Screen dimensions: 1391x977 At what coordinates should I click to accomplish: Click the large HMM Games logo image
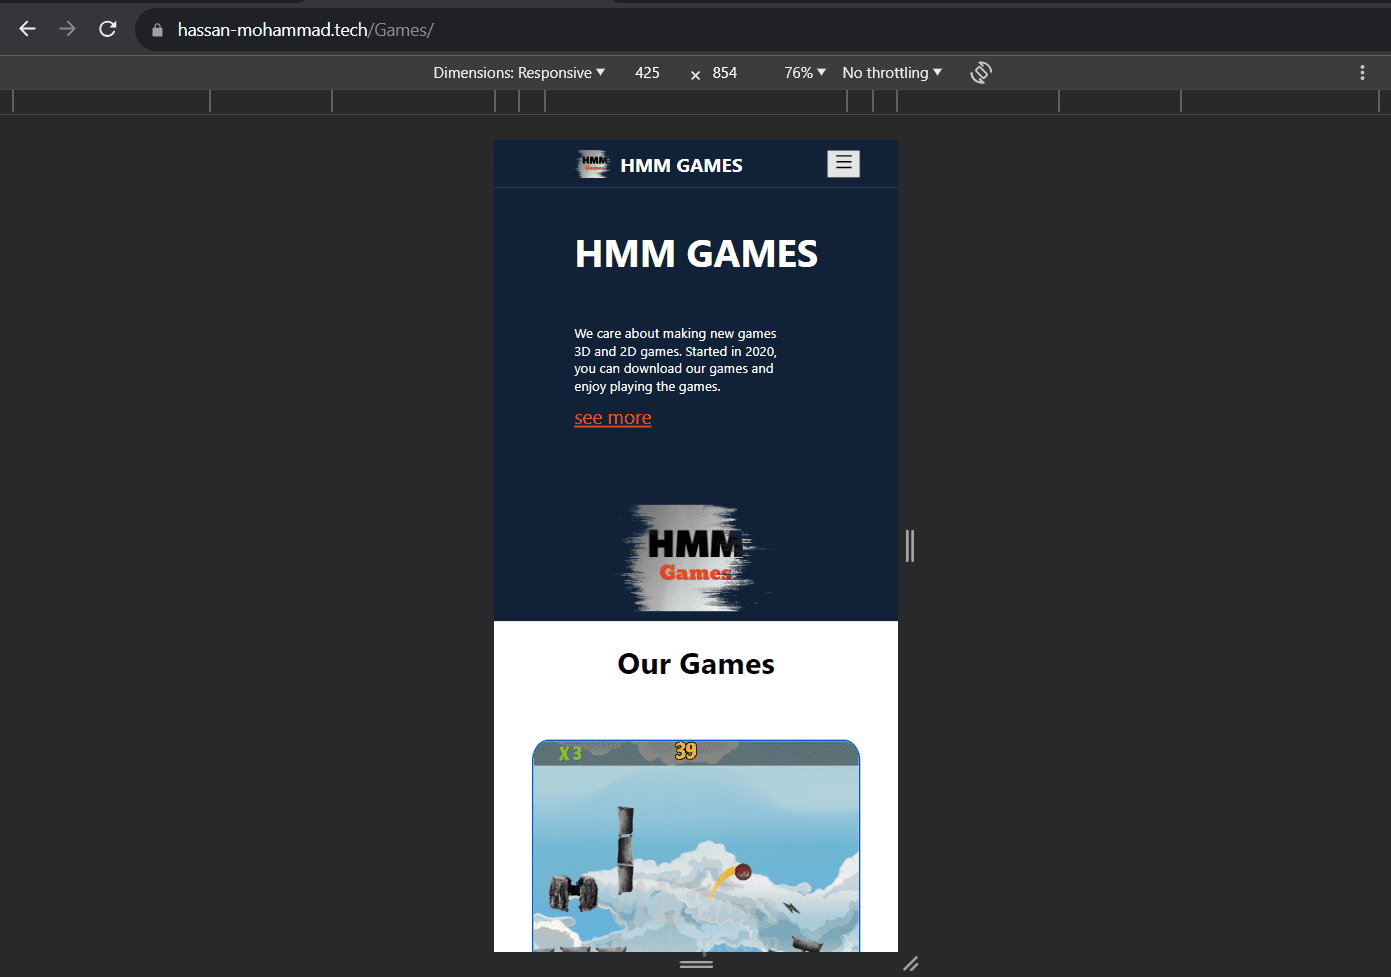(695, 558)
